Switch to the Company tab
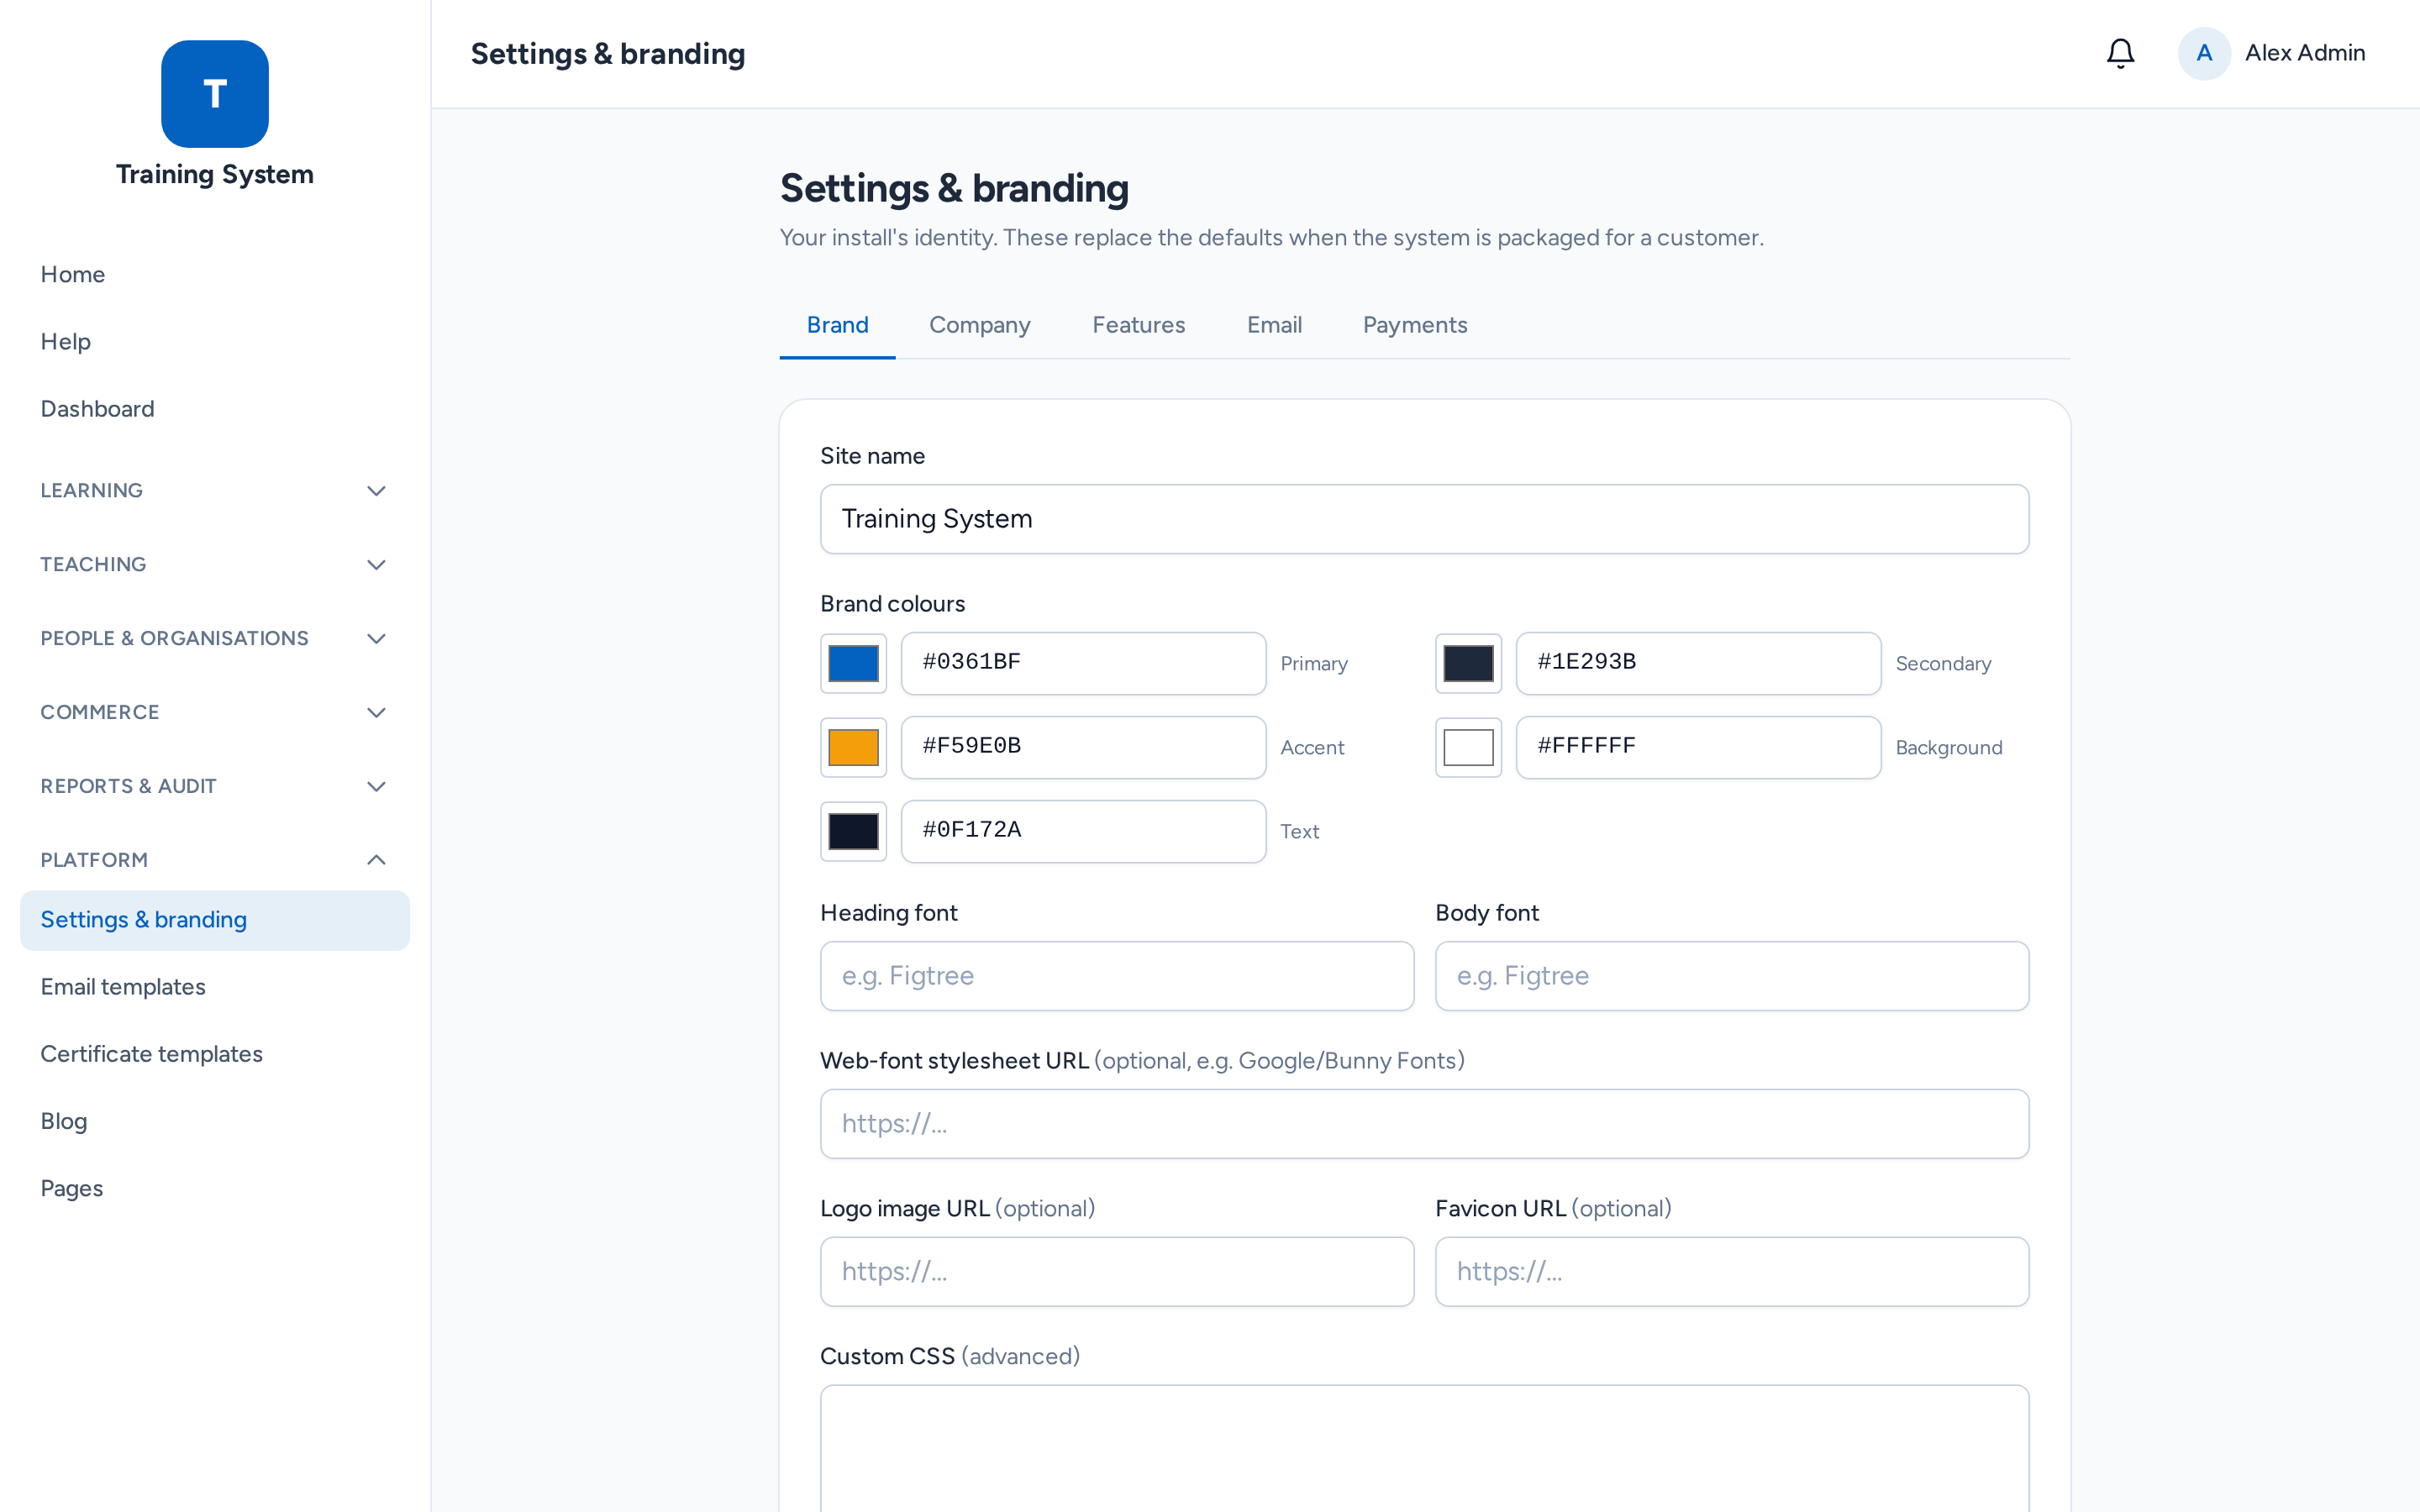Image resolution: width=2420 pixels, height=1512 pixels. coord(979,325)
